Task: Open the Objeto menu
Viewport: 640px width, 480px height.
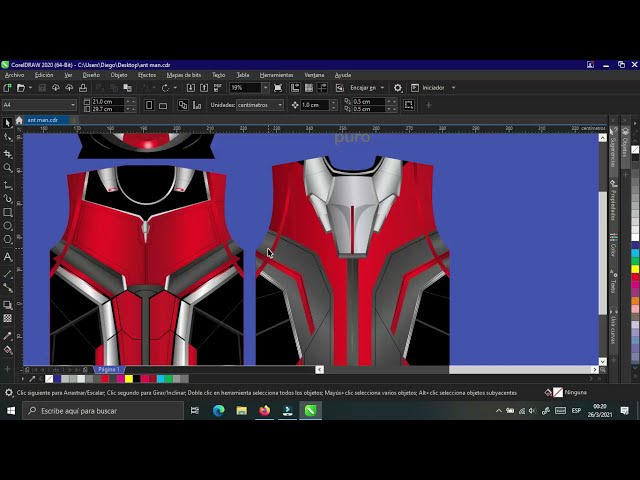Action: (x=119, y=75)
